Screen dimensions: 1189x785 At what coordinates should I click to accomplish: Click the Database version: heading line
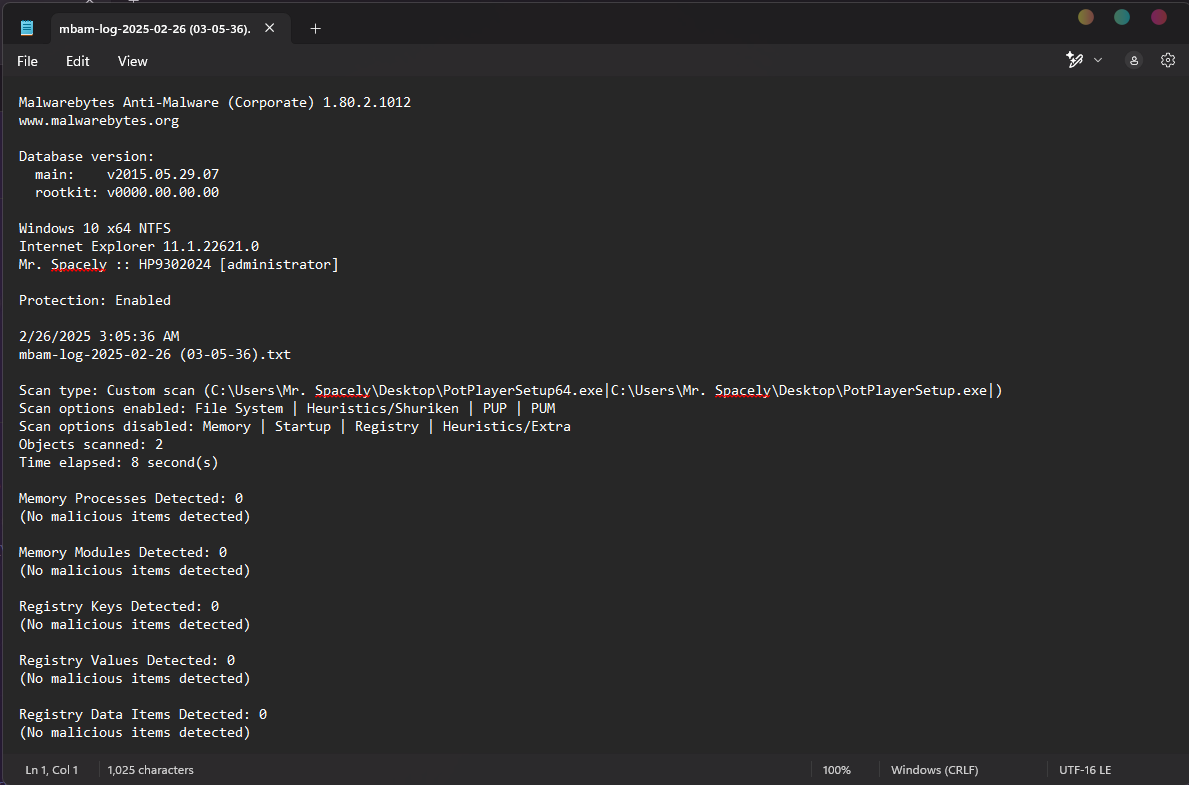[86, 156]
